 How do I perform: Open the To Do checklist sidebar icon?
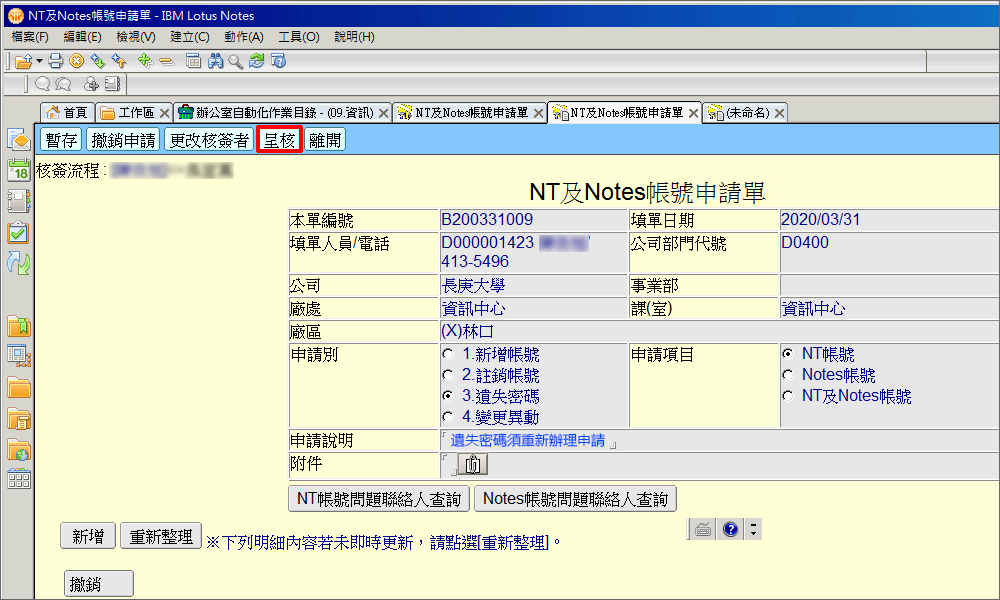coord(18,232)
